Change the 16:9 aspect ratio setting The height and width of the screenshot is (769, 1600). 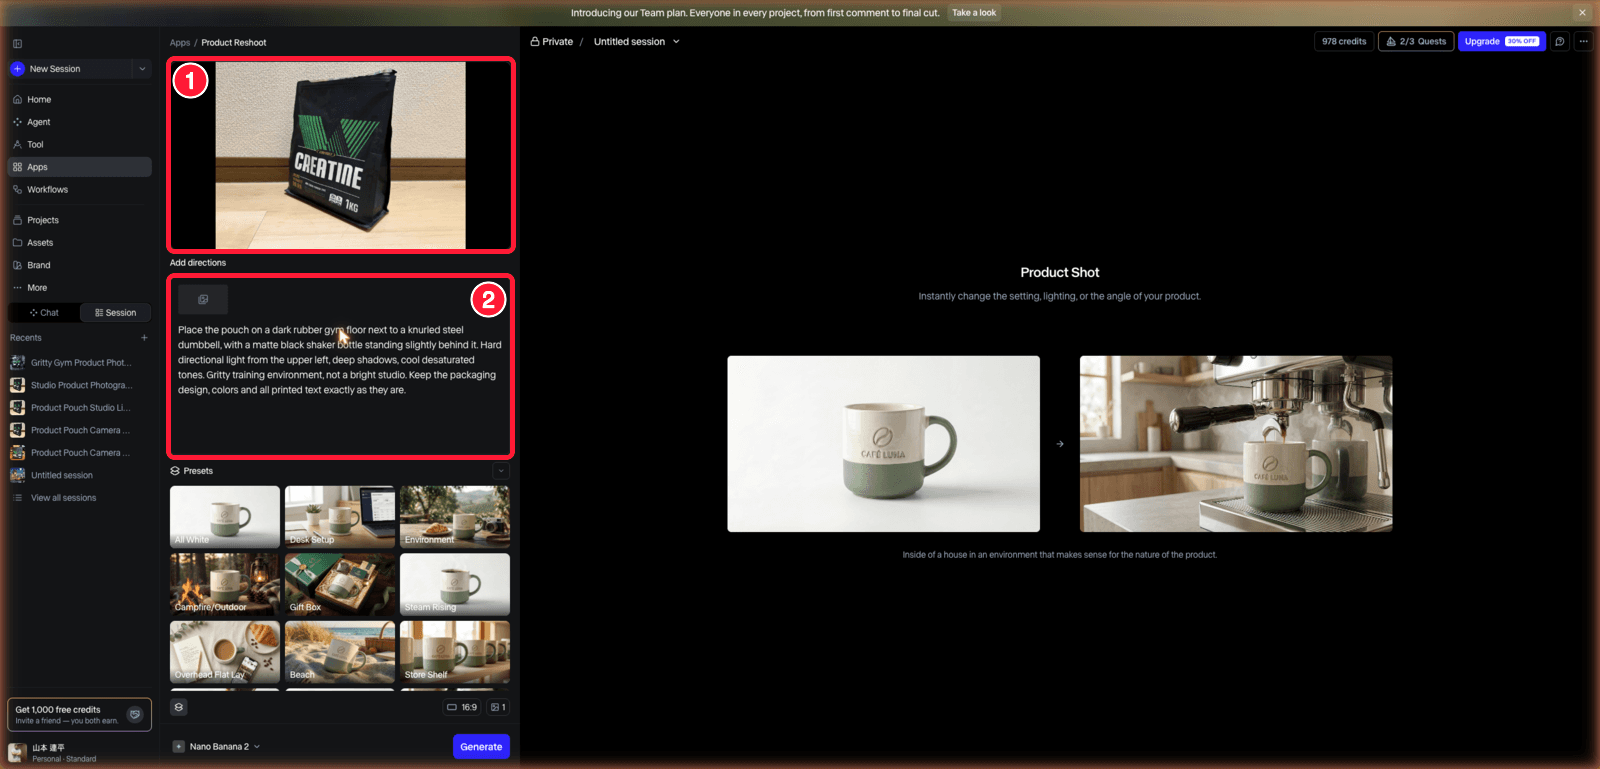tap(462, 707)
